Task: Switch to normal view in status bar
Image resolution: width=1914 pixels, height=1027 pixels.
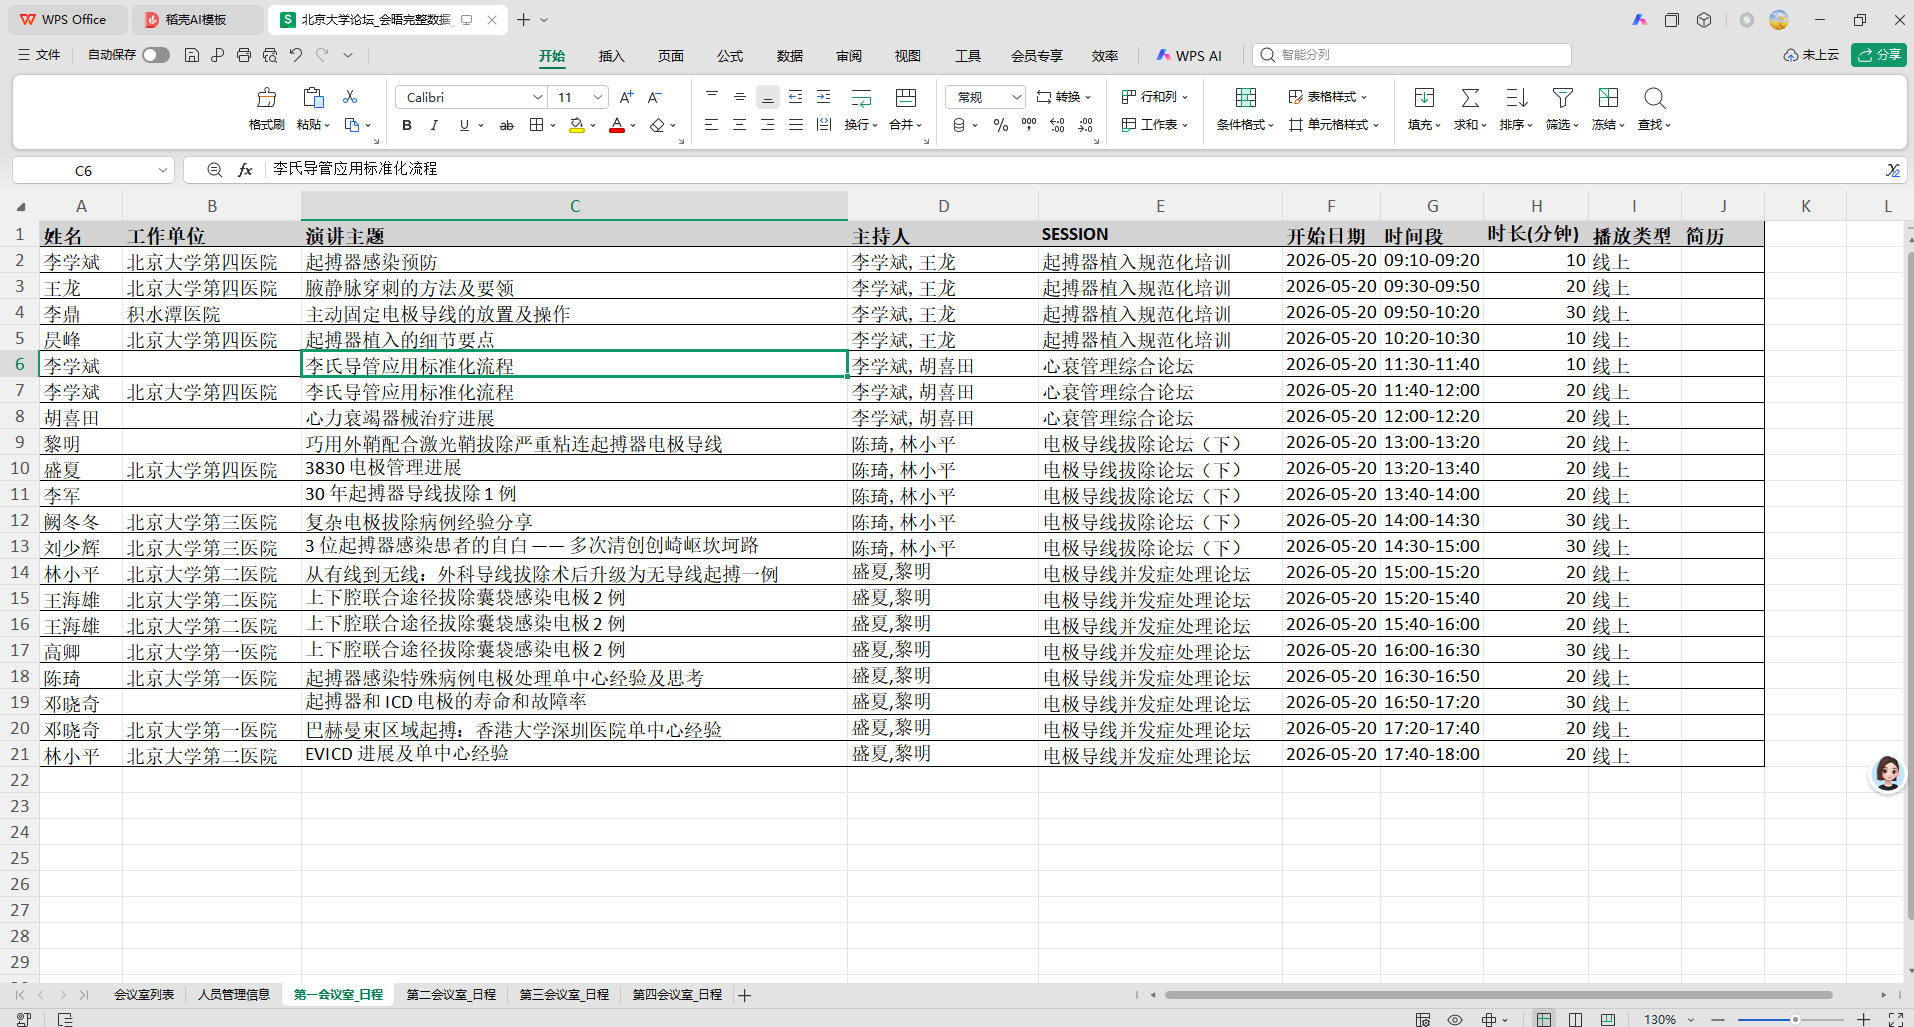Action: pyautogui.click(x=1544, y=1019)
